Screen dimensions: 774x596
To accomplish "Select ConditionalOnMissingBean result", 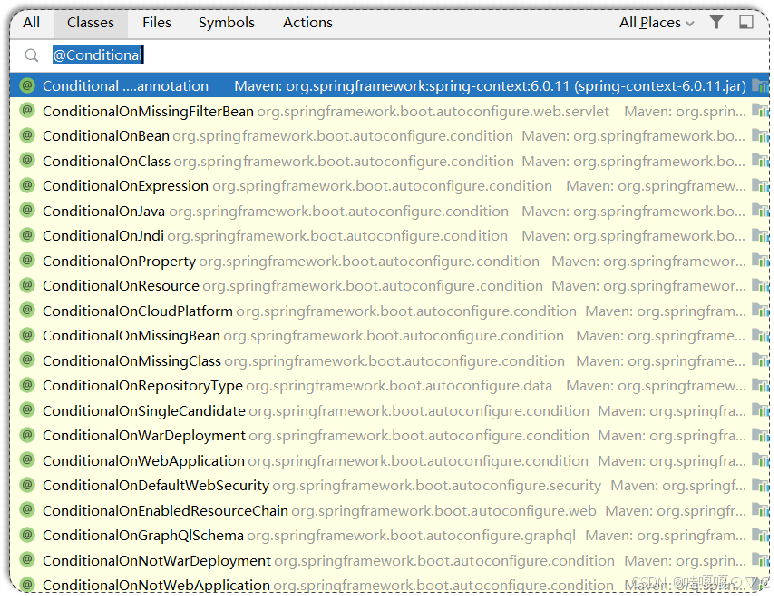I will [x=389, y=336].
